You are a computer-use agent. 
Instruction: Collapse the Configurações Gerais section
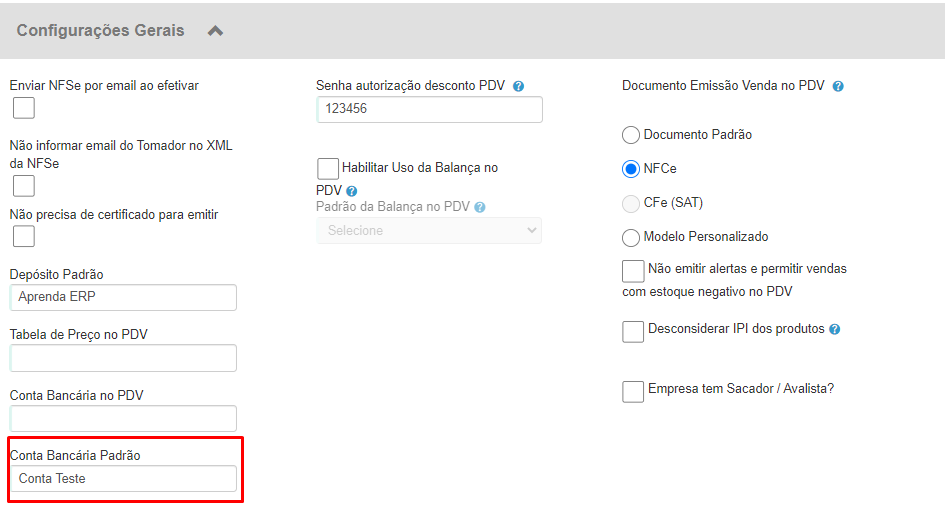pos(215,31)
